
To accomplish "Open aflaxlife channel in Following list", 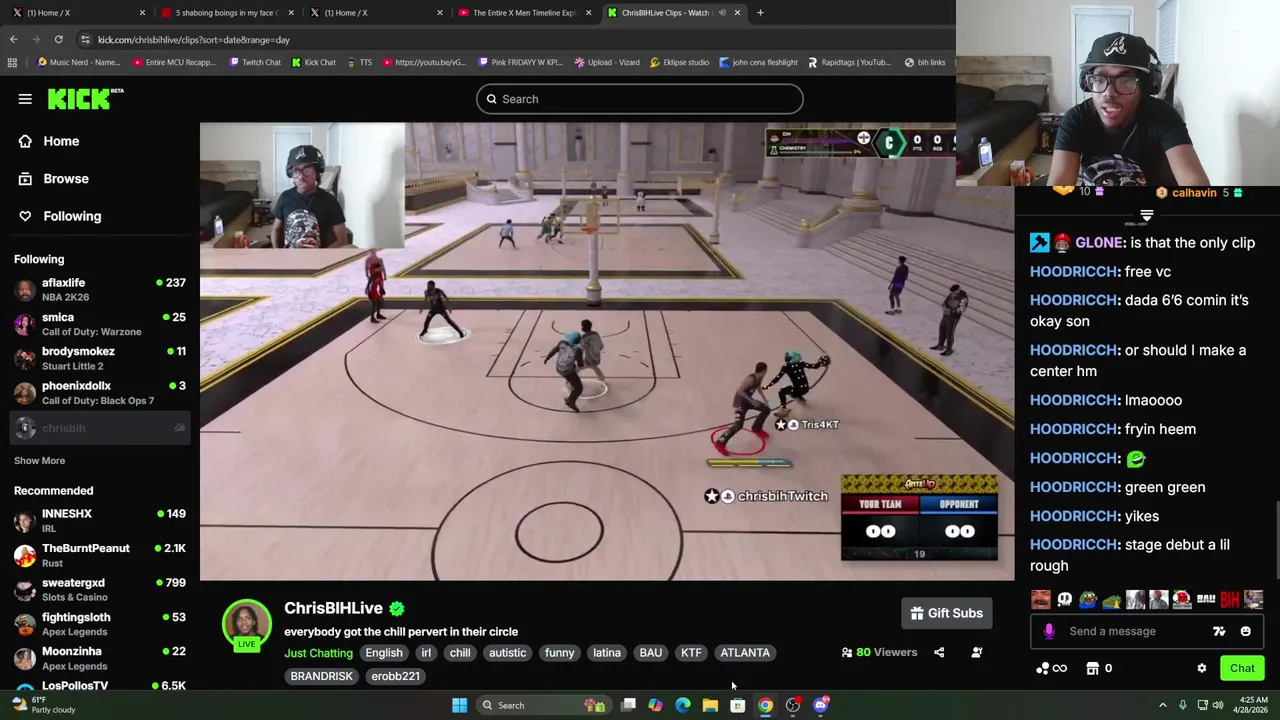I will click(x=100, y=290).
